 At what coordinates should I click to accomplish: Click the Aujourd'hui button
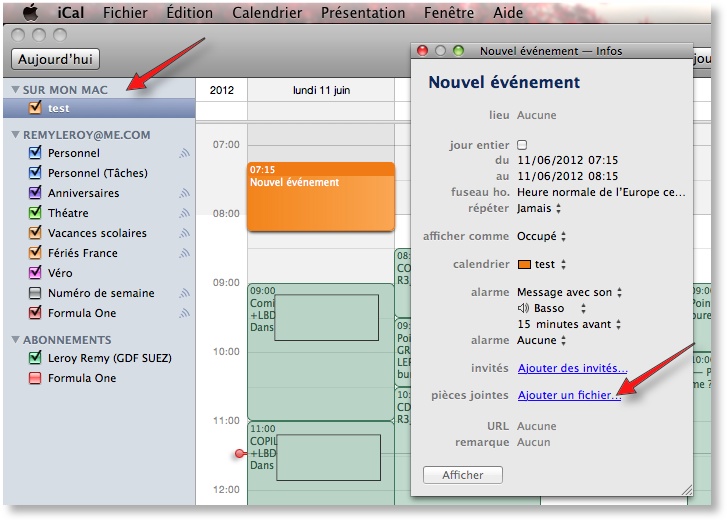[x=55, y=59]
